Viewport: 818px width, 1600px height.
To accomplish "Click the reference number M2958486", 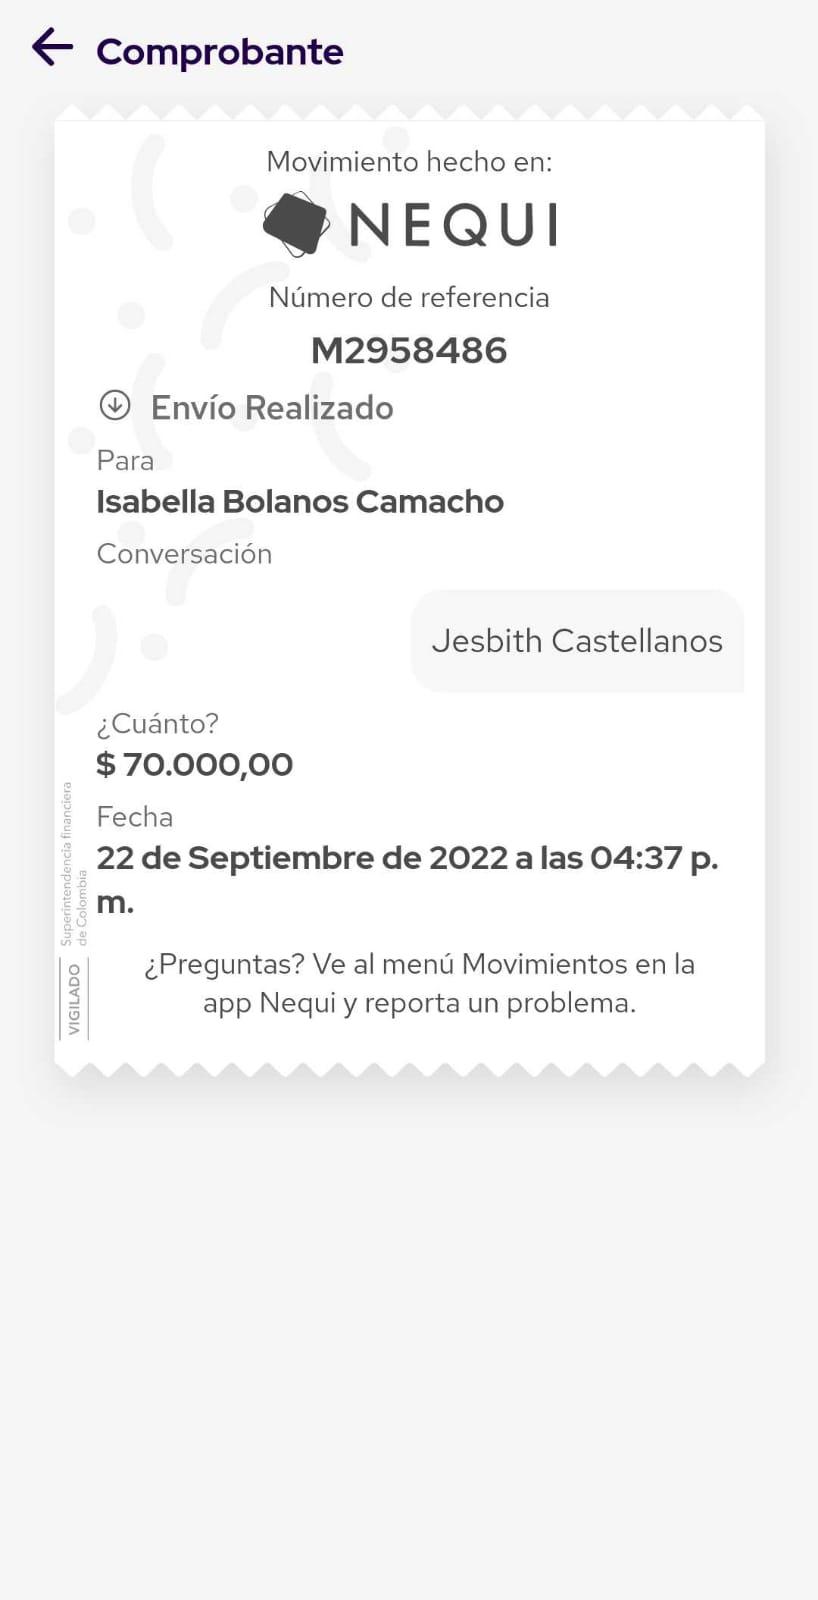I will click(x=409, y=350).
